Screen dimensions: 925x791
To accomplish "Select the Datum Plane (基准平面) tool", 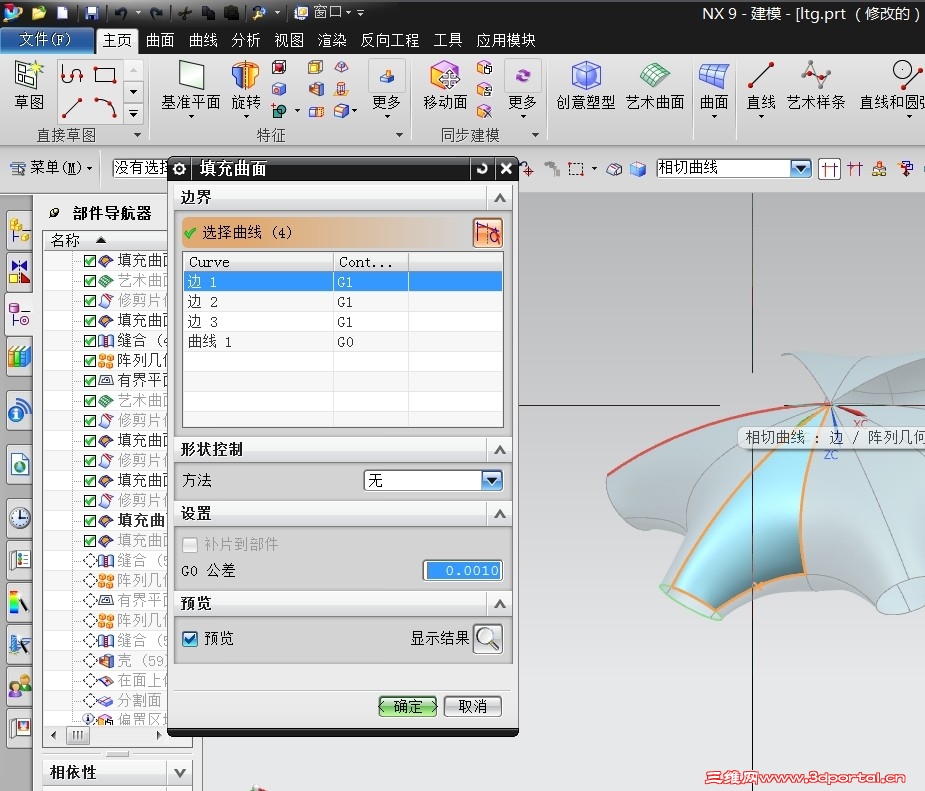I will [191, 77].
